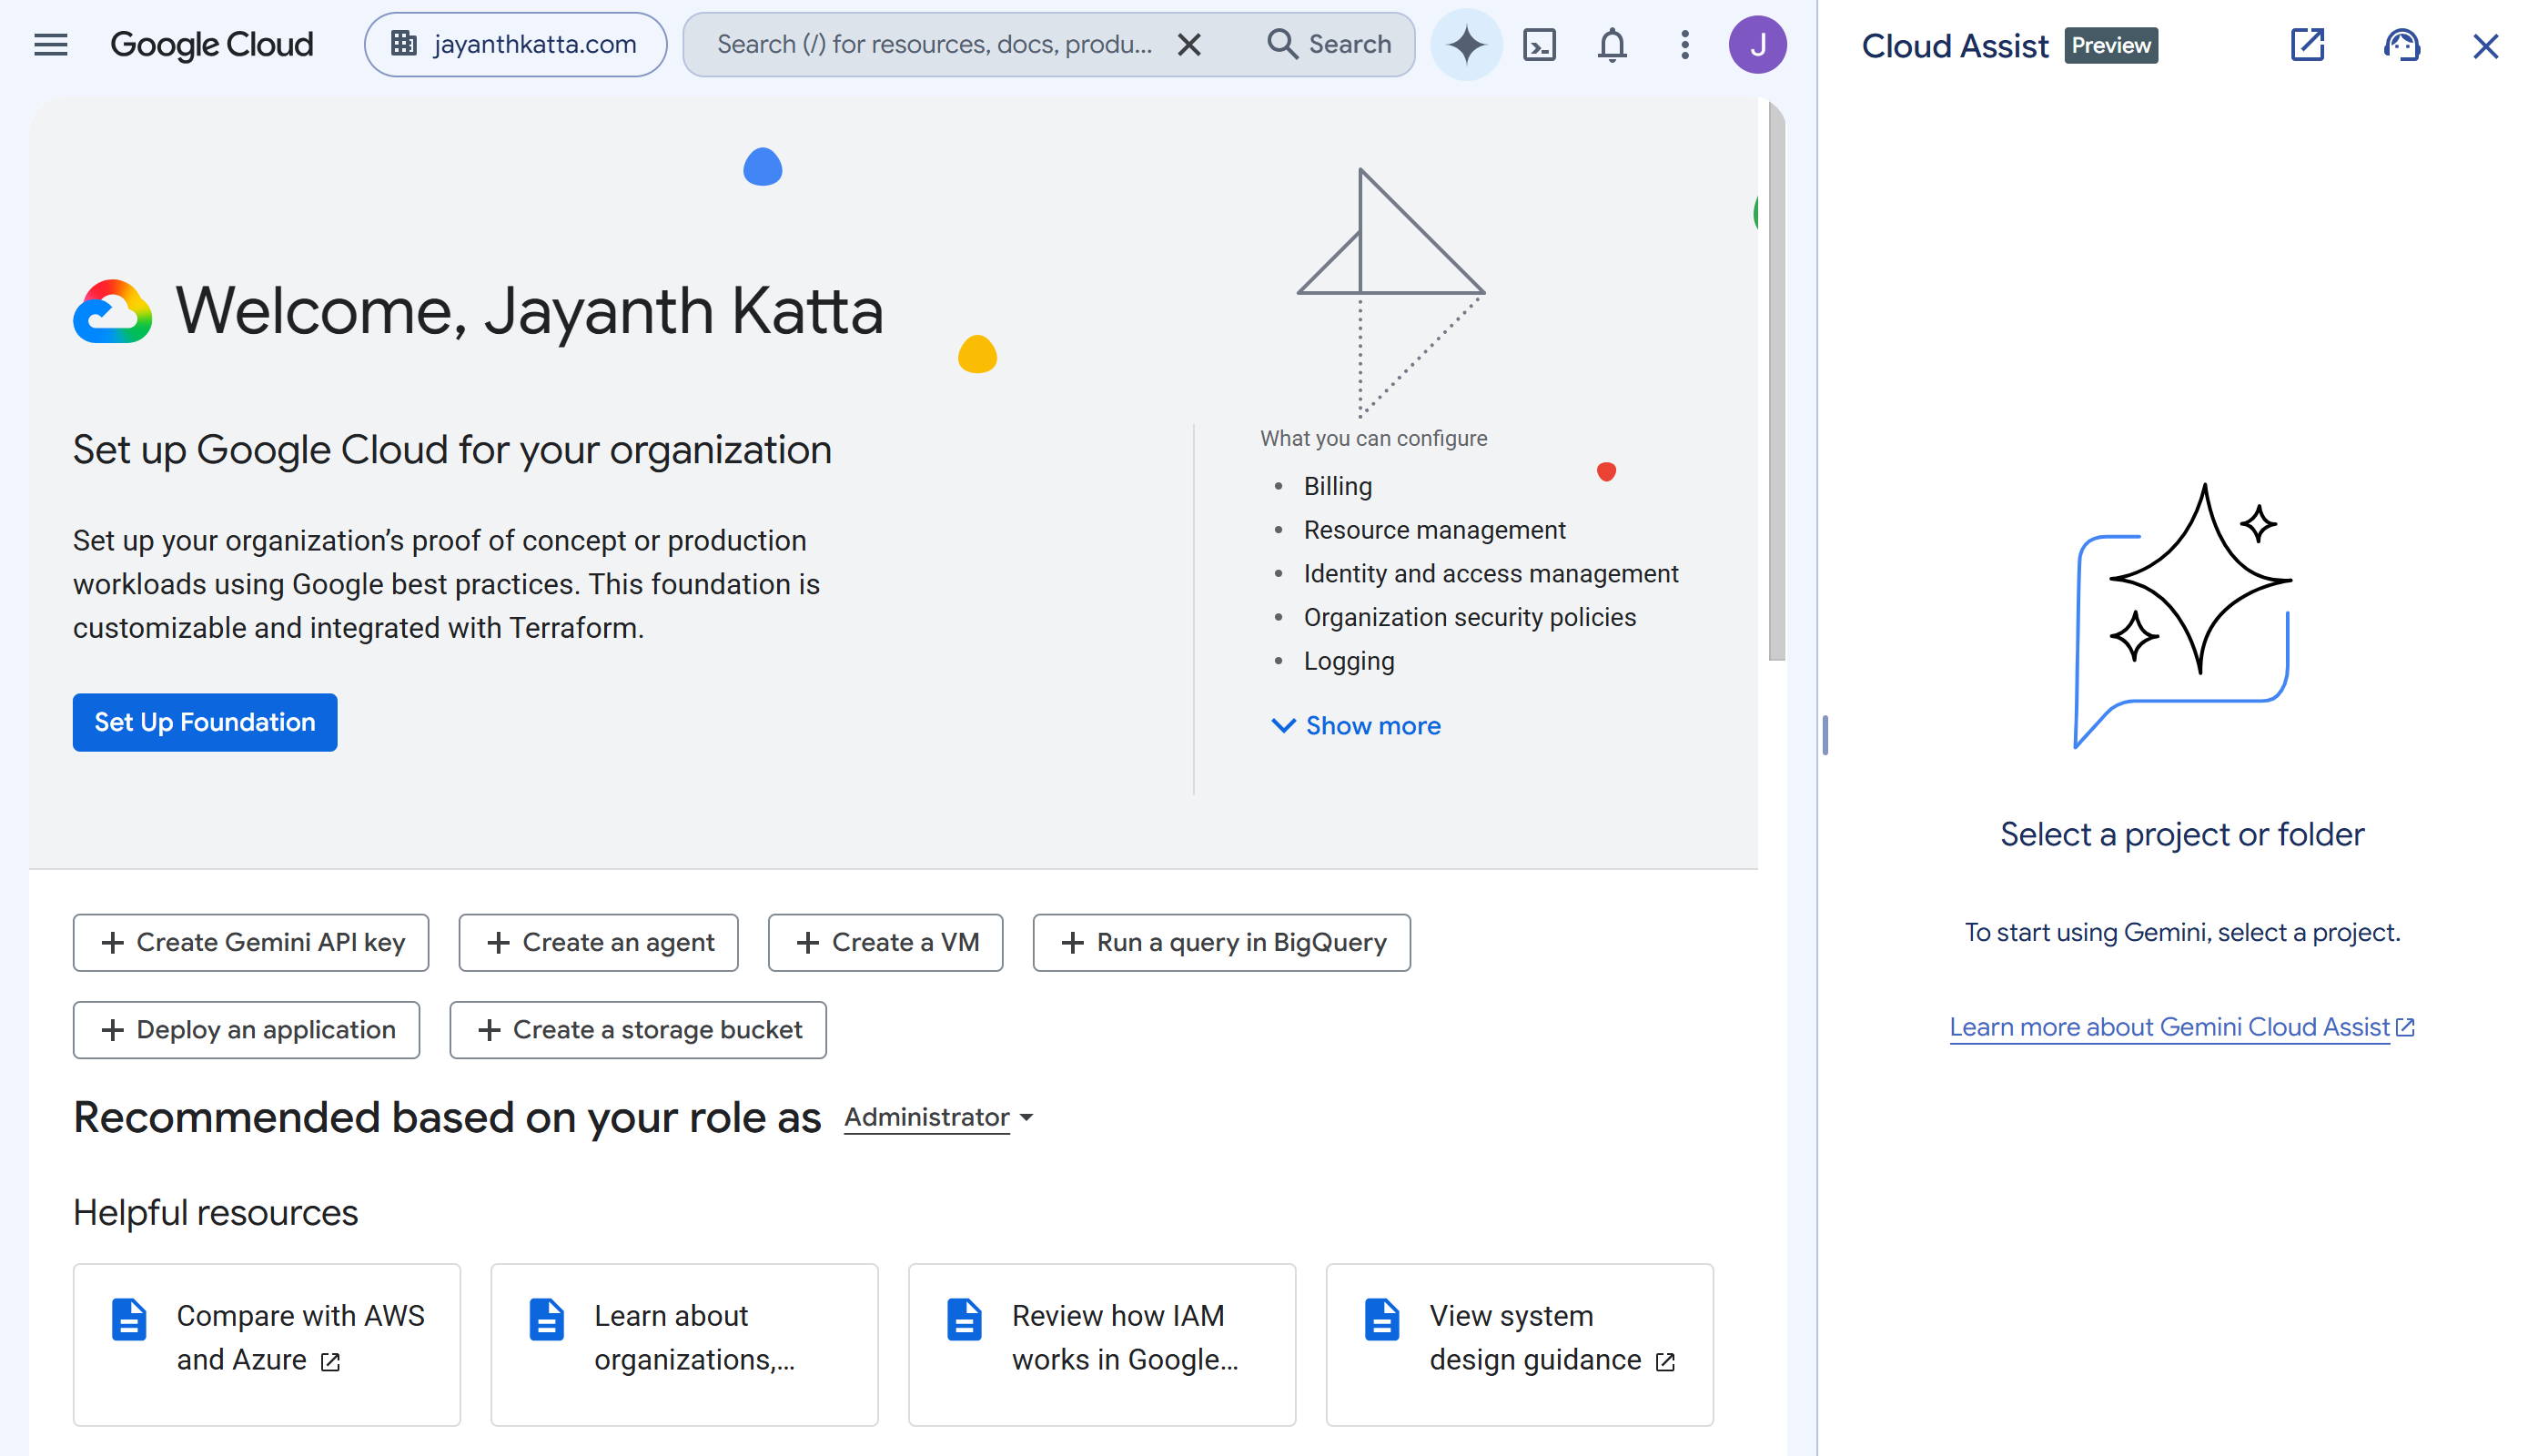
Task: Click the document icon on the AWS comparison card
Action: coord(129,1319)
